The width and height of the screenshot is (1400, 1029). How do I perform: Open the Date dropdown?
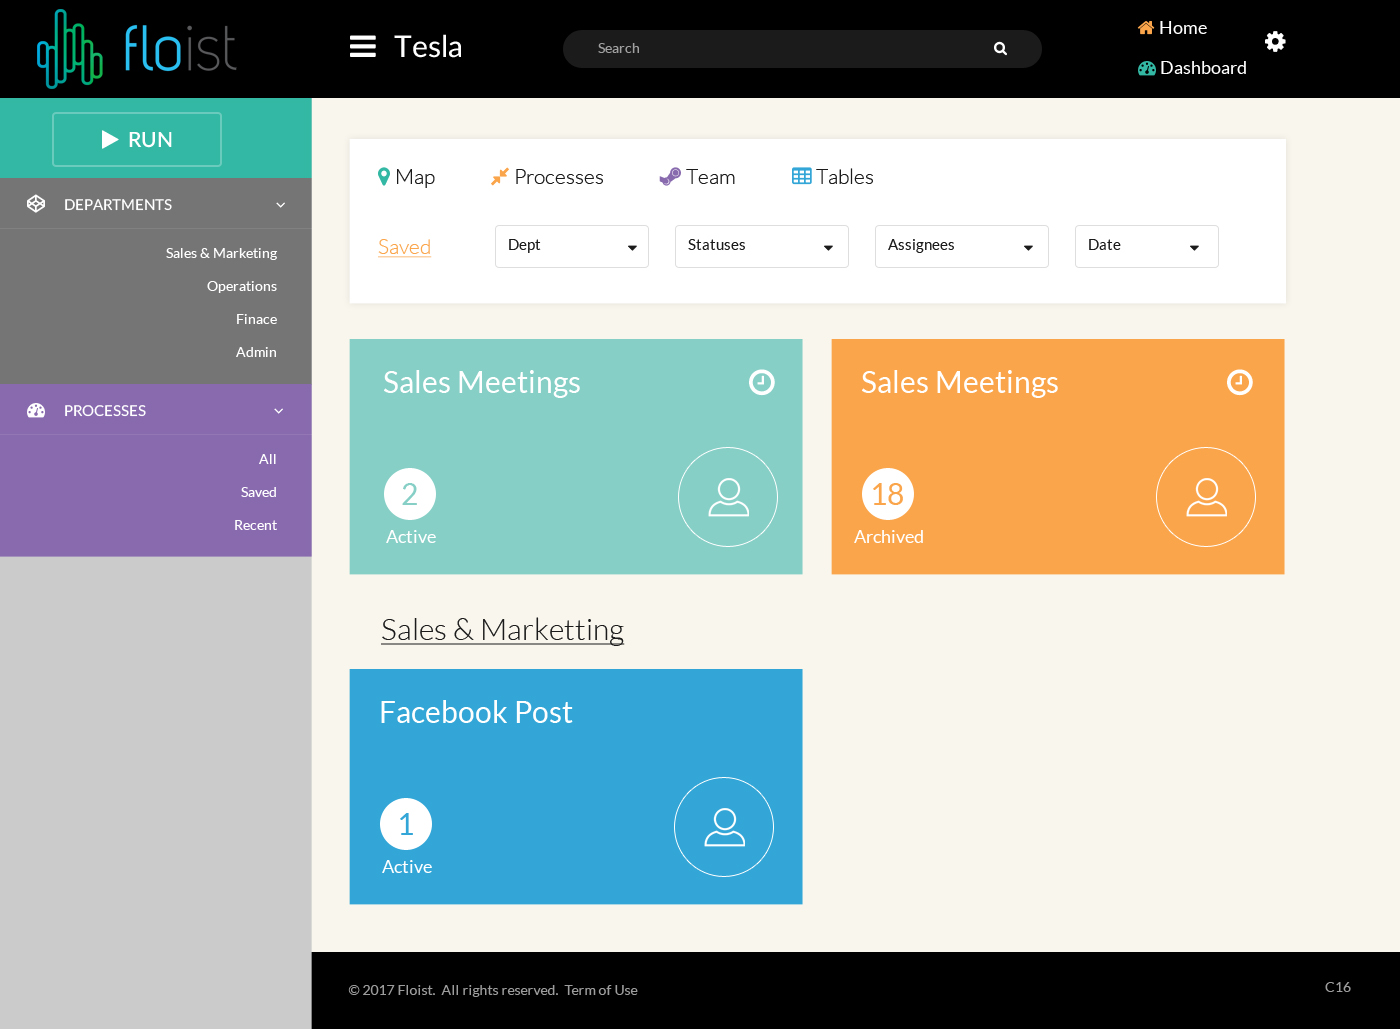[1147, 246]
